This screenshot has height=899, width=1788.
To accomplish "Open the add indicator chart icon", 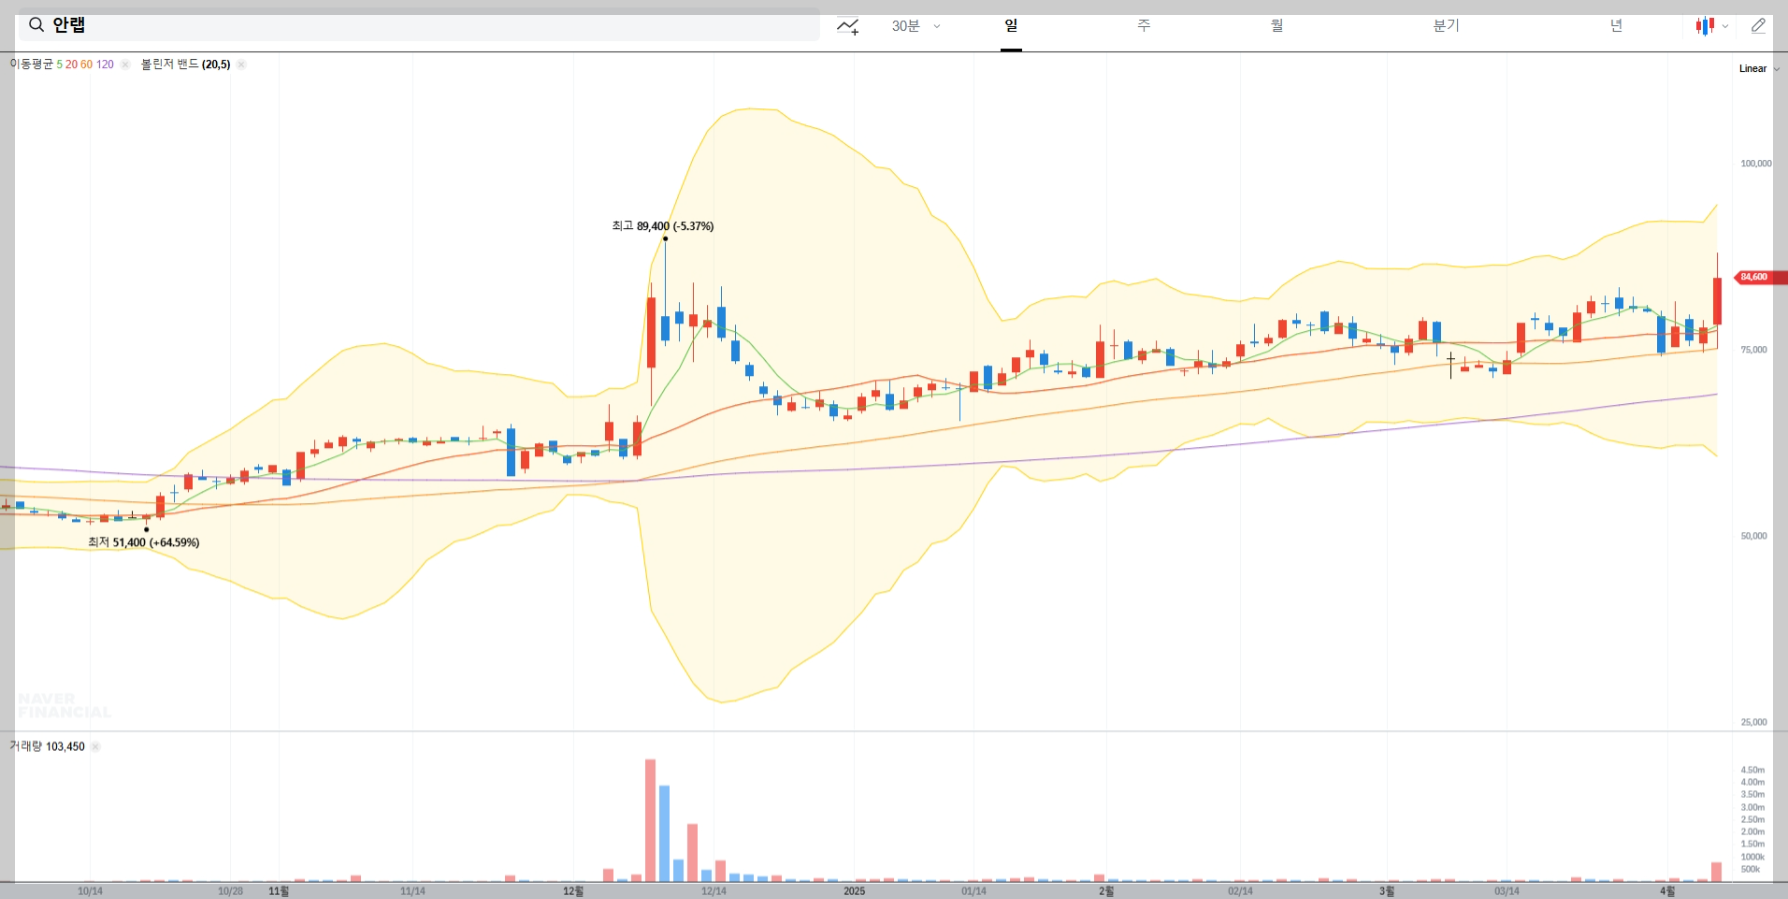I will coord(848,26).
